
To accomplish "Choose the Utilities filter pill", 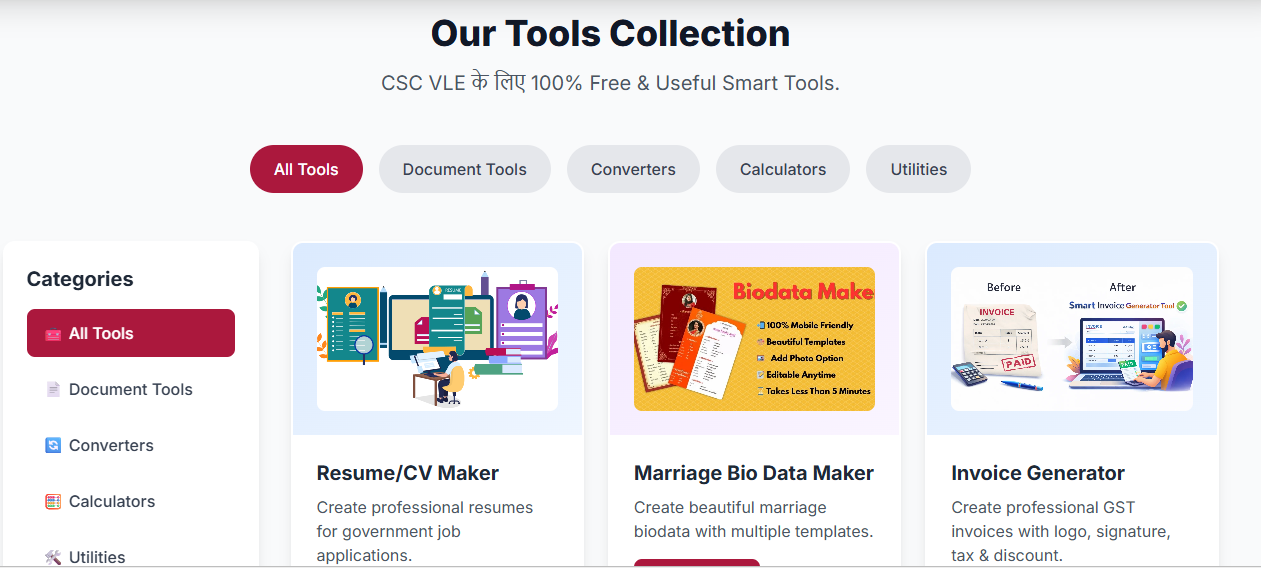I will tap(918, 169).
